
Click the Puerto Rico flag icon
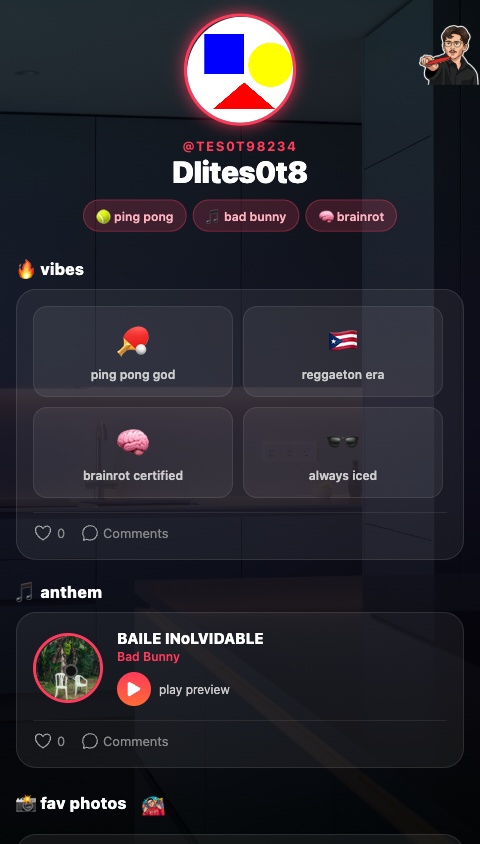coord(343,340)
